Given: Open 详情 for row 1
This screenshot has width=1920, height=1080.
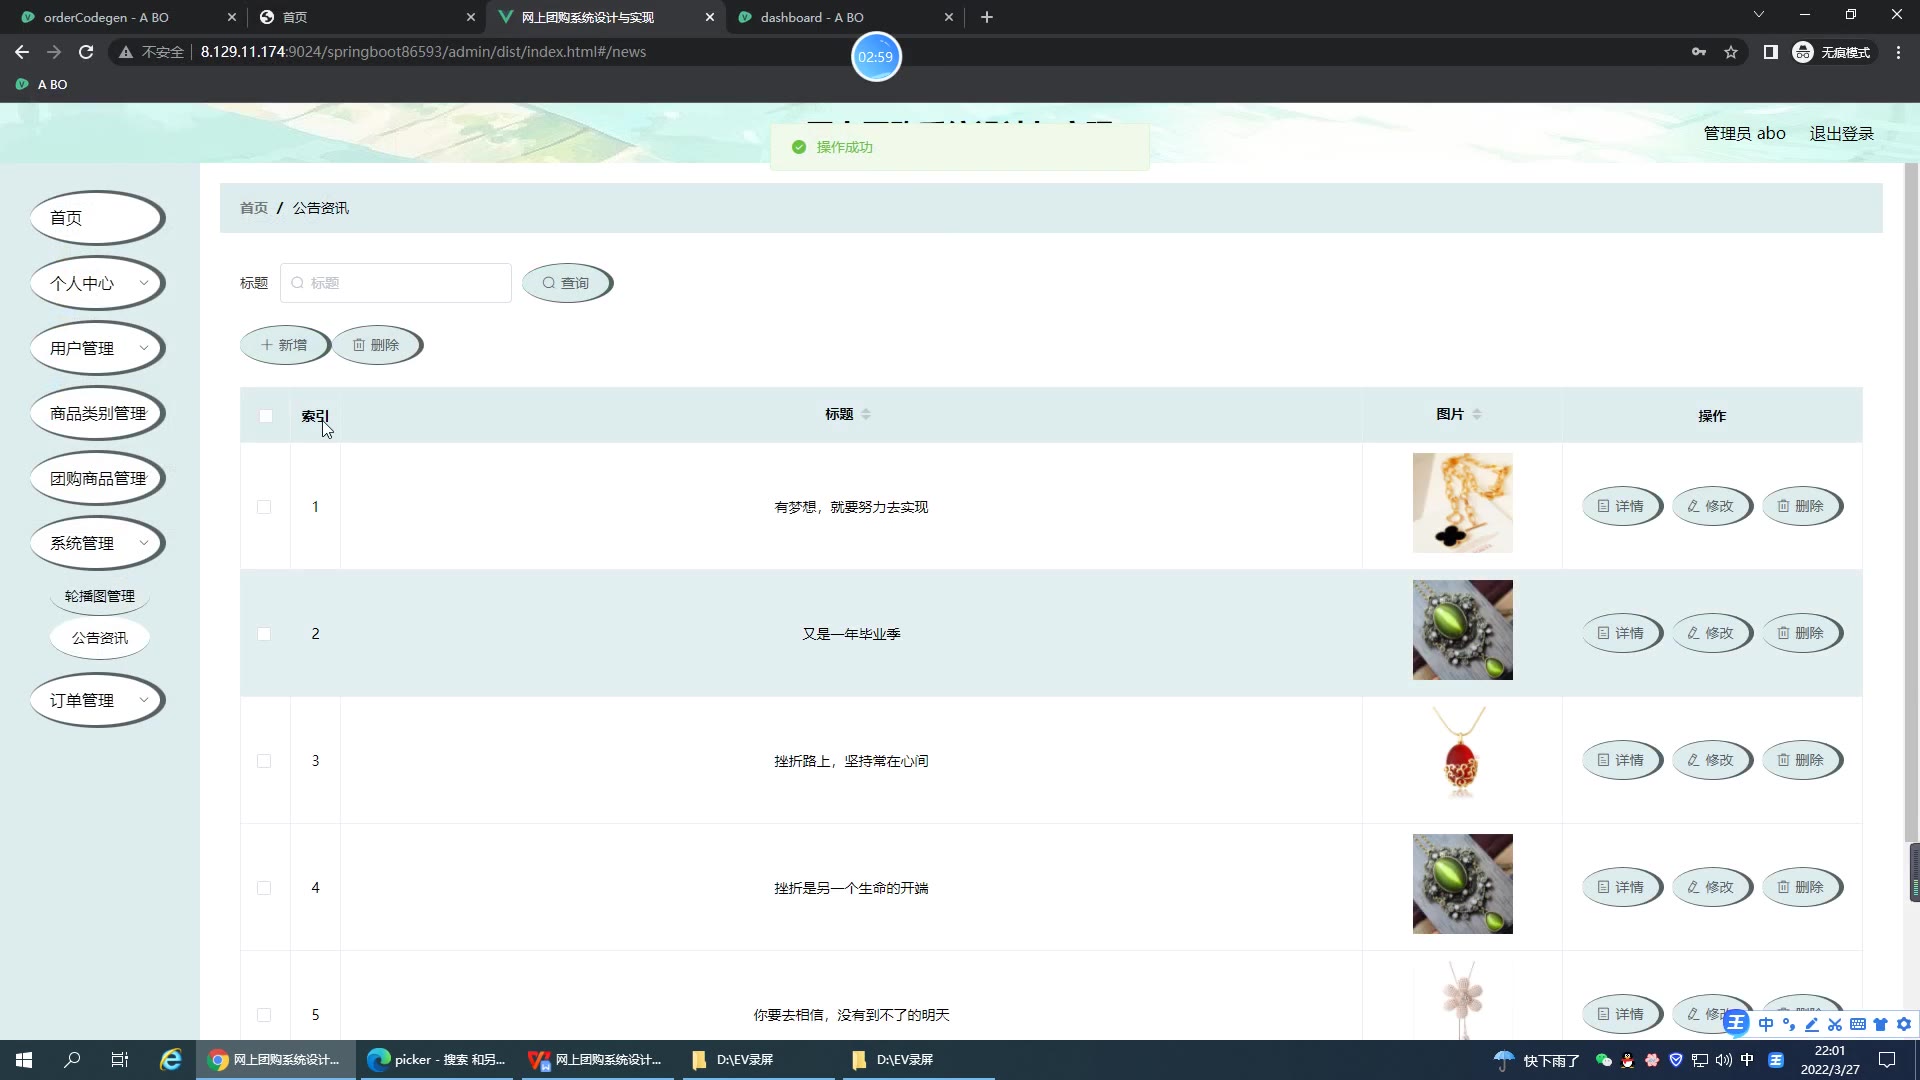Looking at the screenshot, I should point(1620,506).
